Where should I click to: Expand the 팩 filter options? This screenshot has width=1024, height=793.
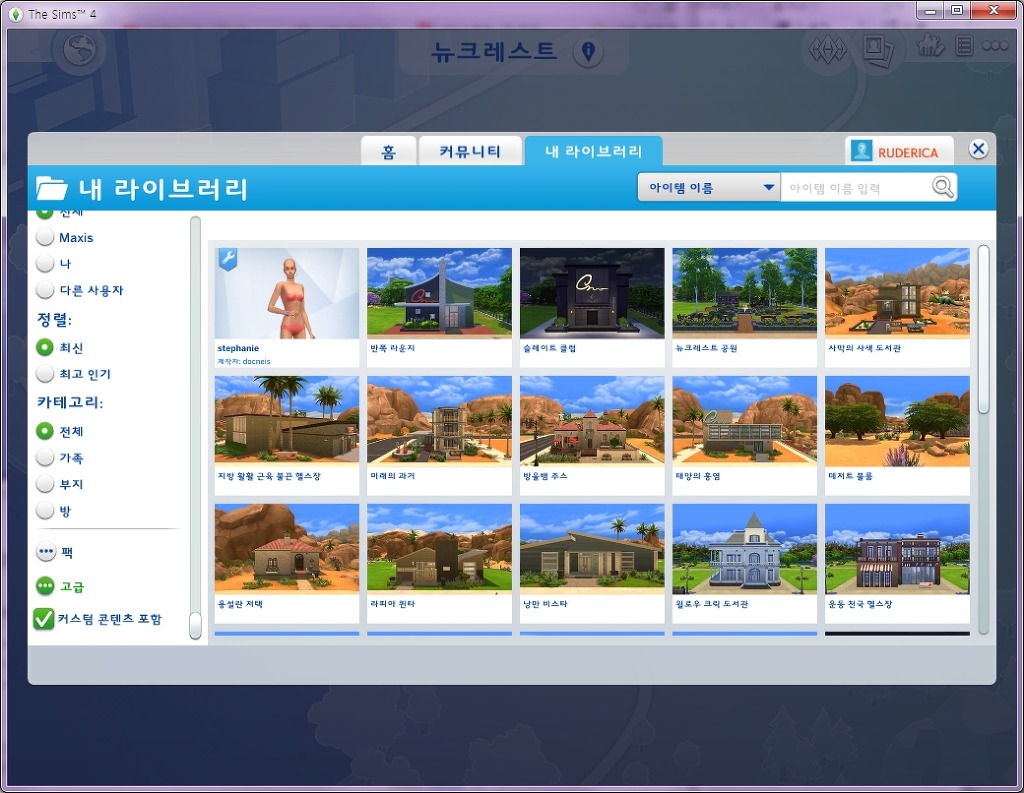[46, 552]
